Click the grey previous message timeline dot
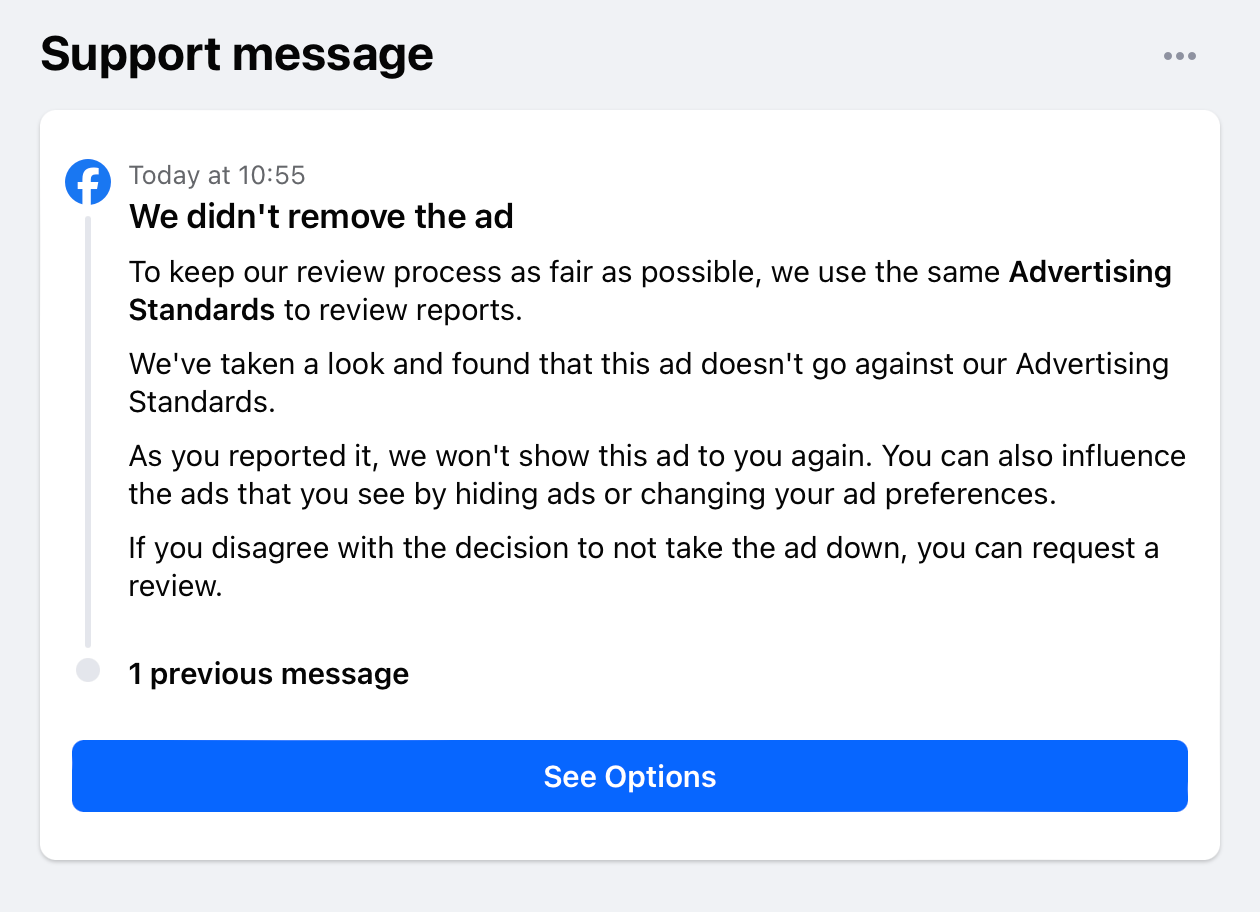Image resolution: width=1260 pixels, height=912 pixels. click(x=88, y=671)
